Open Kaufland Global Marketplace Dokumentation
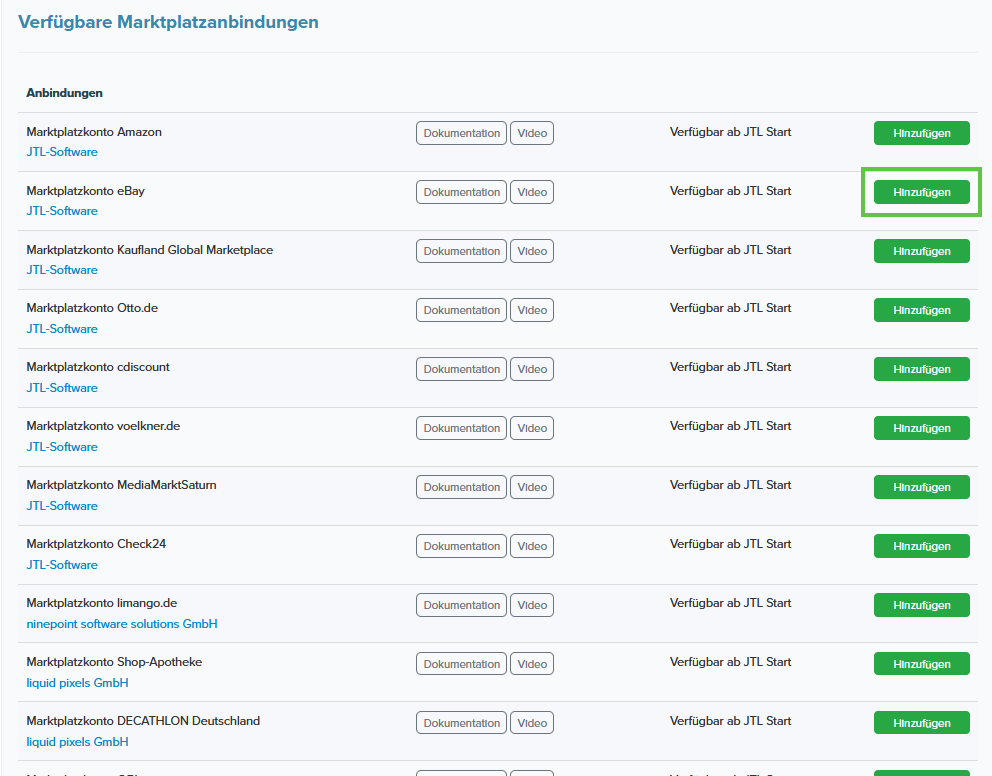Viewport: 992px width, 776px height. click(461, 251)
